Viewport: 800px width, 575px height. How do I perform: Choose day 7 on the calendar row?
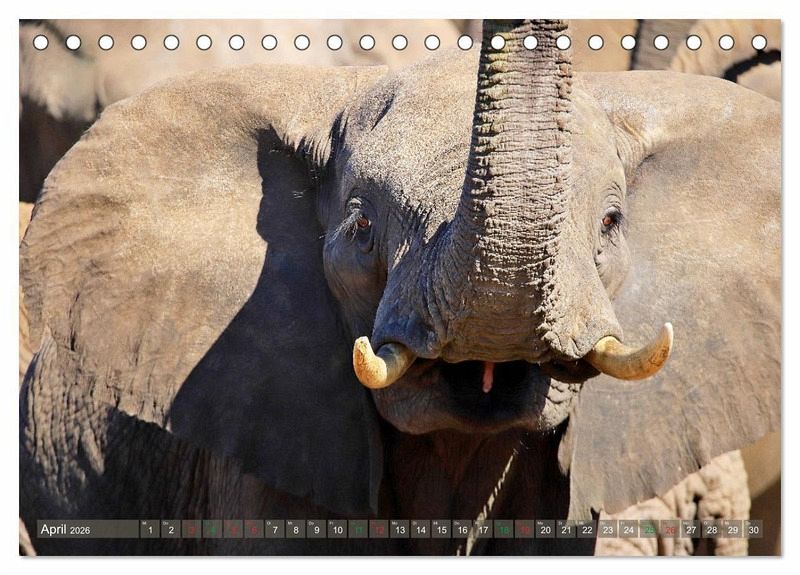(275, 529)
